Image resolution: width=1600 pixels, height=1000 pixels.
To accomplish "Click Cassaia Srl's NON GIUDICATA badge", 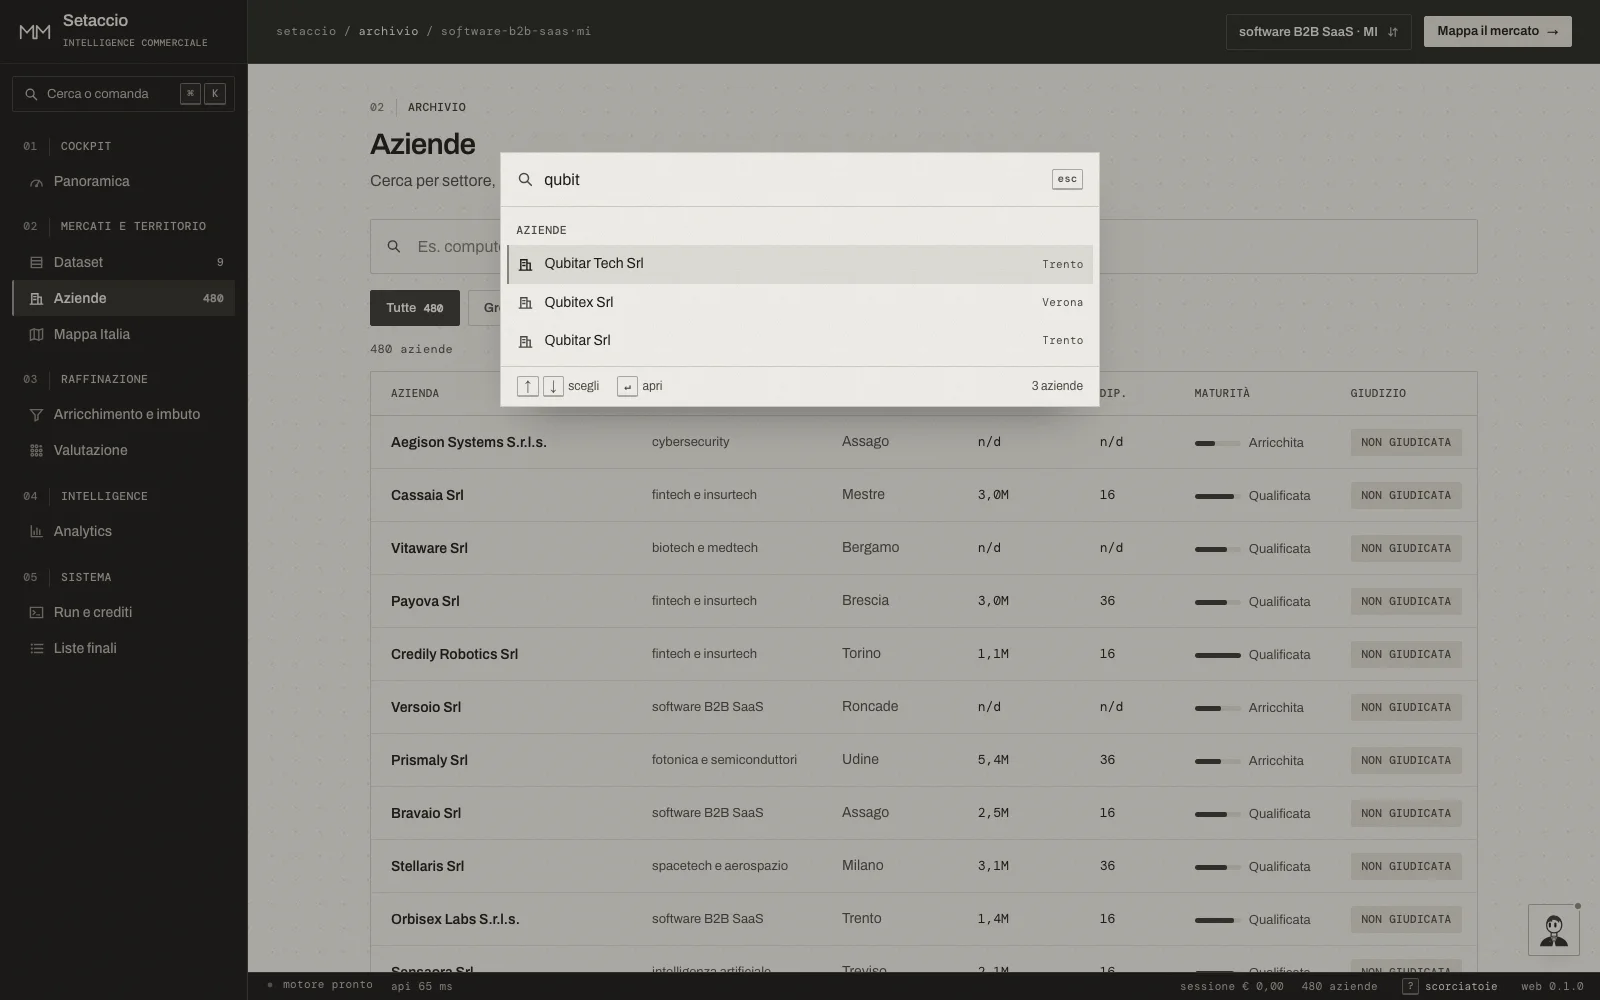I will (1406, 496).
